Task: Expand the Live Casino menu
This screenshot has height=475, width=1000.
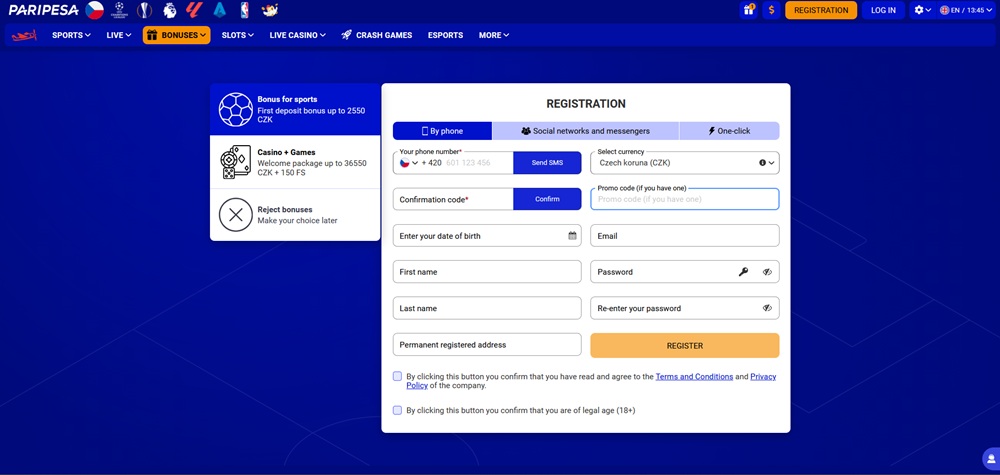Action: [297, 35]
